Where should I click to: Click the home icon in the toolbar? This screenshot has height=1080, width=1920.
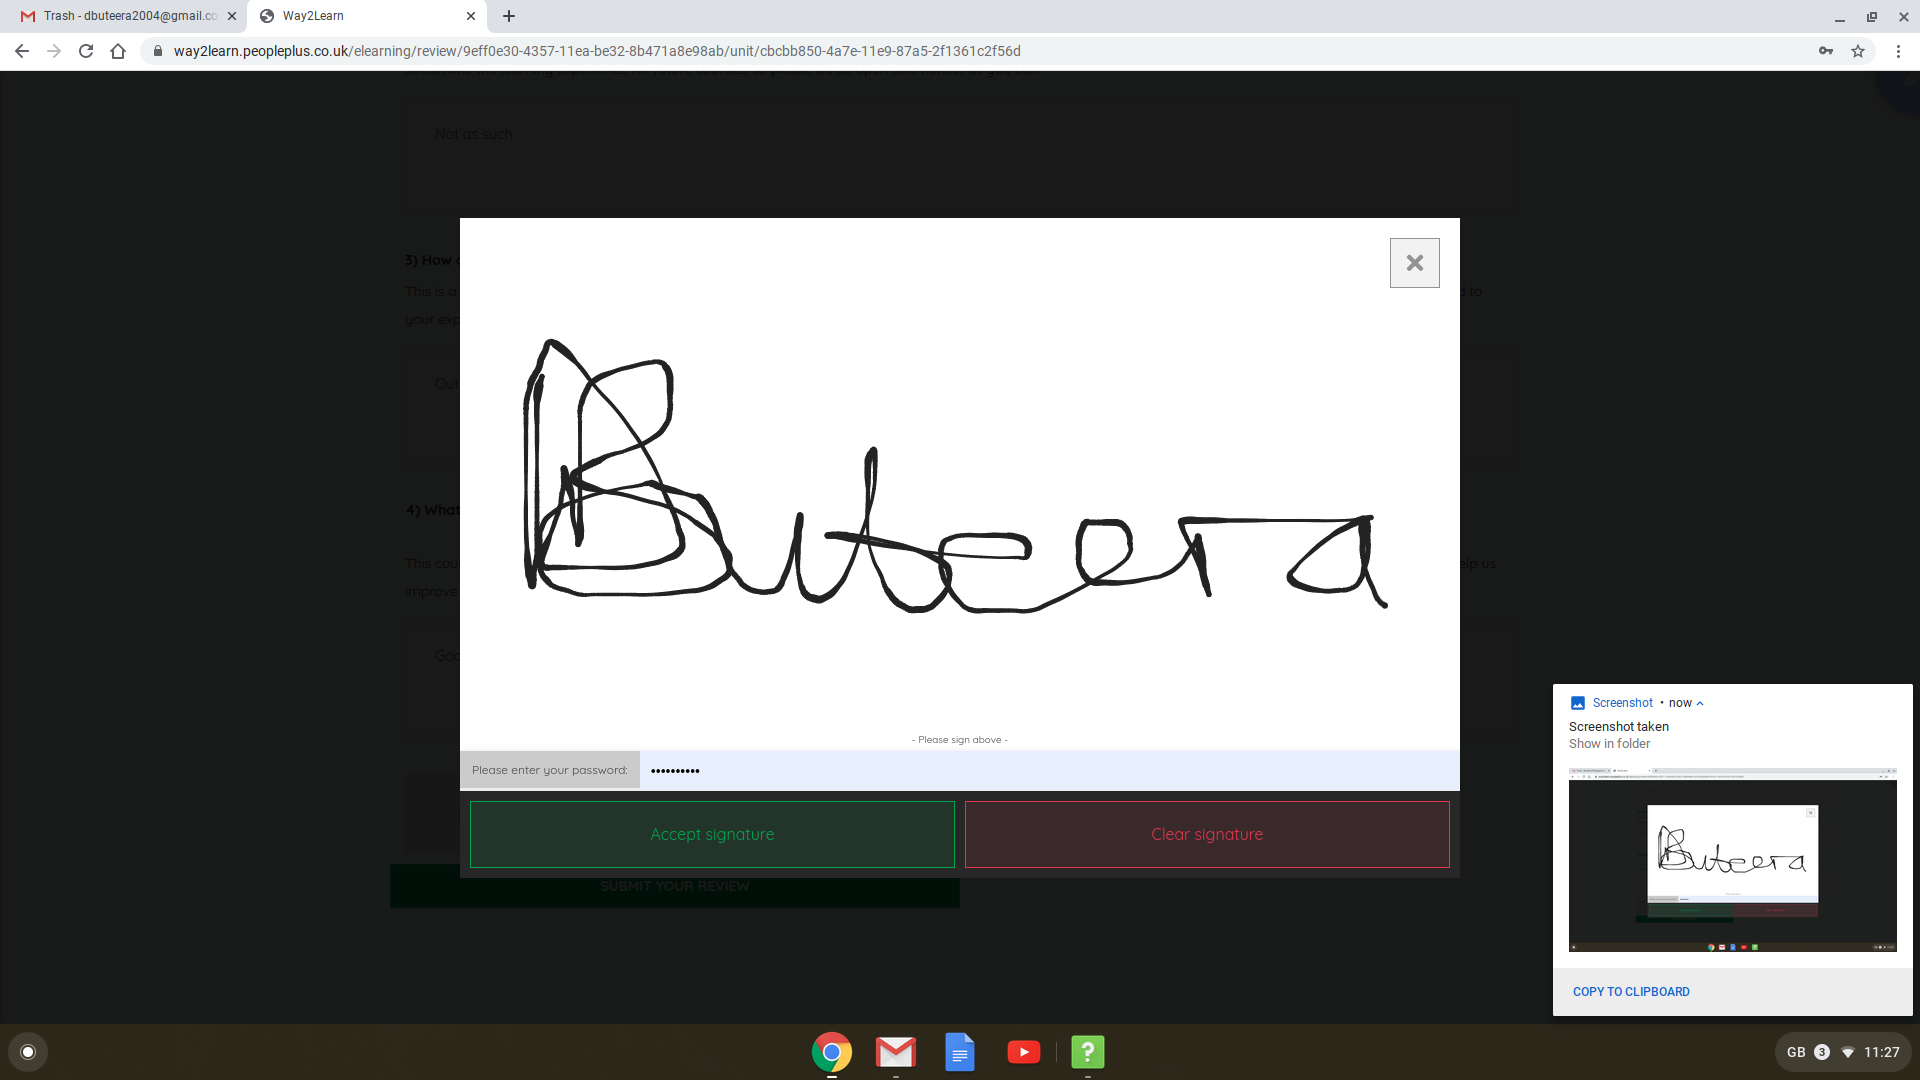point(119,51)
